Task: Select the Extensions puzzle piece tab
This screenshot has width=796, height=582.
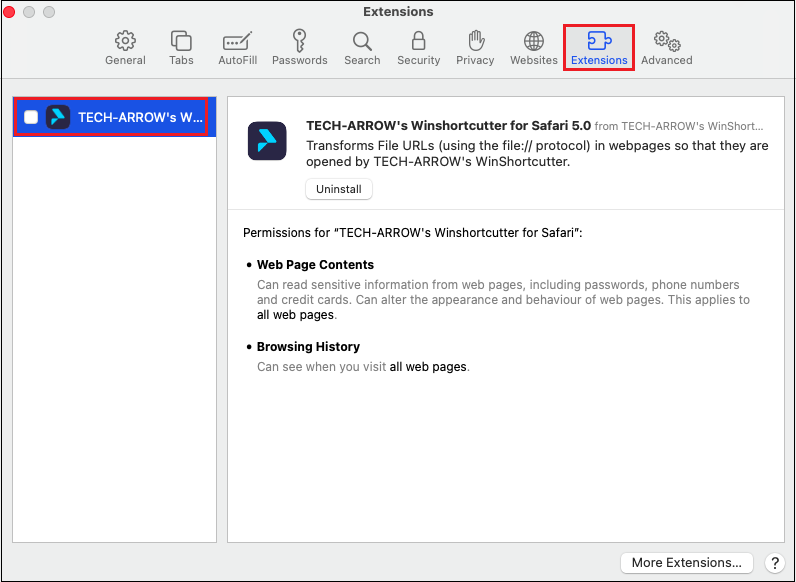Action: [x=599, y=48]
